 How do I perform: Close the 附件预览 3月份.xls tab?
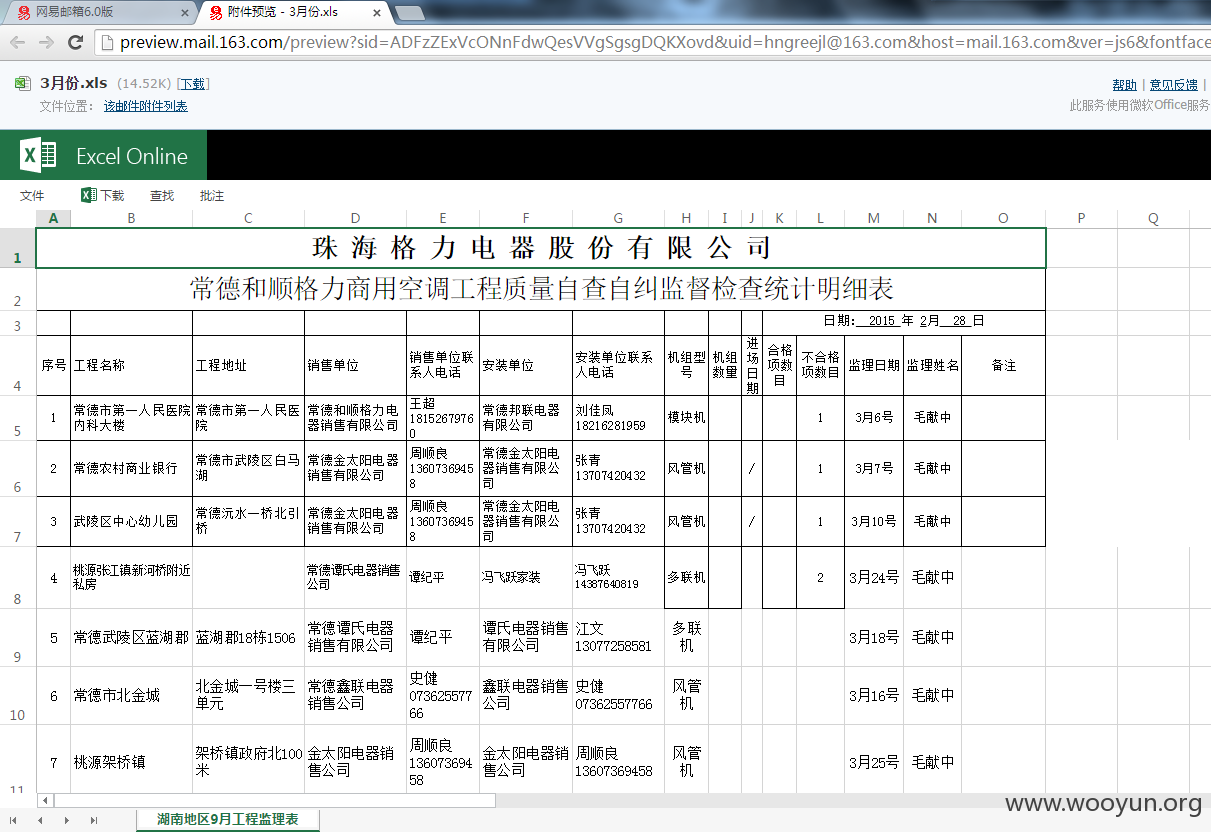[376, 13]
